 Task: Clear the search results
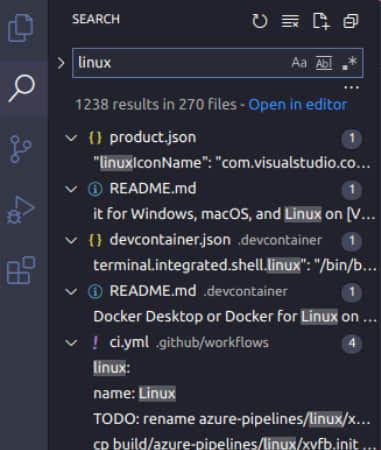click(x=290, y=21)
